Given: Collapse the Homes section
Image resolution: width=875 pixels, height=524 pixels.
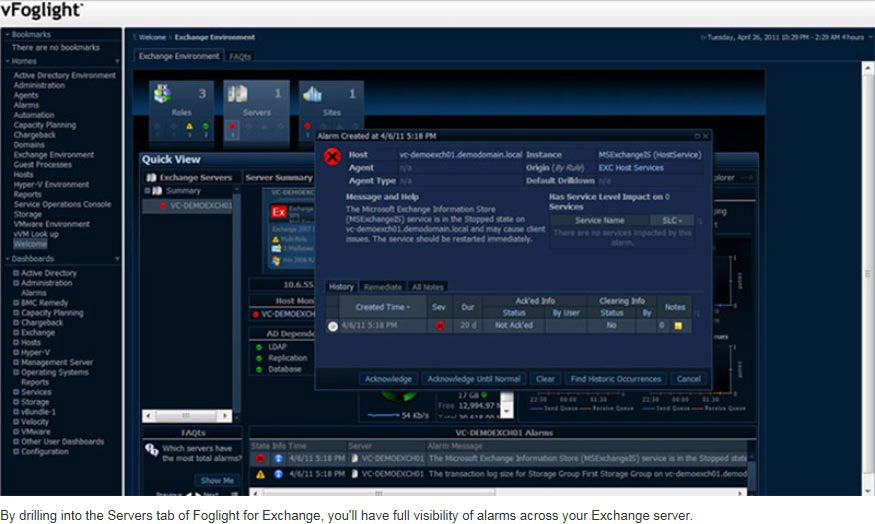Looking at the screenshot, I should pyautogui.click(x=7, y=61).
